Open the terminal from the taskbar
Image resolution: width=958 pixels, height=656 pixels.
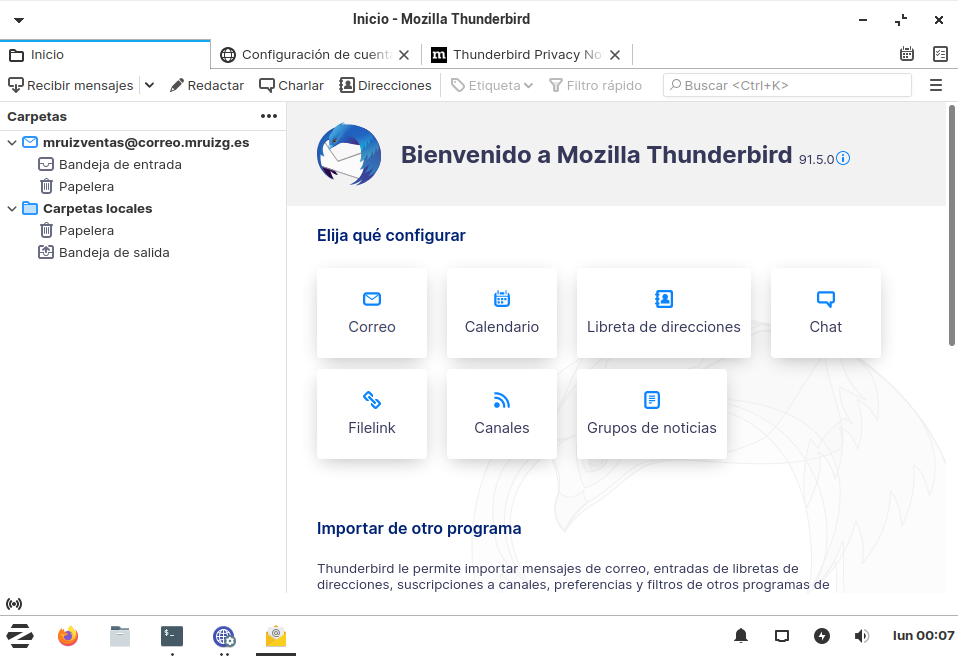click(x=172, y=636)
